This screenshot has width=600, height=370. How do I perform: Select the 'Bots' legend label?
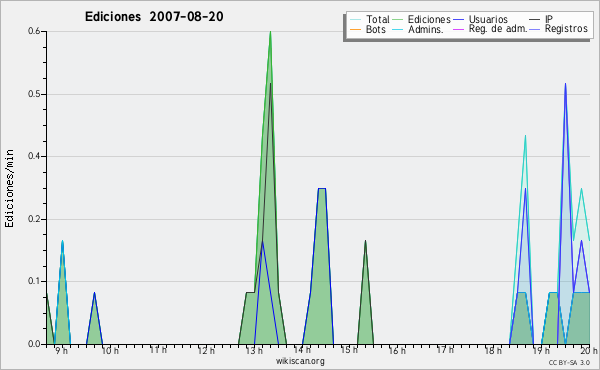[x=376, y=29]
